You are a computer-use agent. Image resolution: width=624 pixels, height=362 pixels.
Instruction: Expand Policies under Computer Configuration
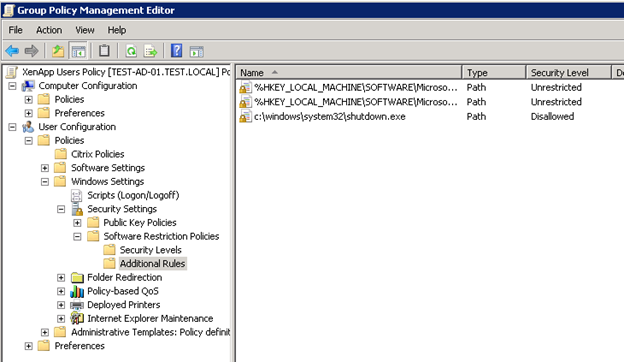(x=28, y=99)
